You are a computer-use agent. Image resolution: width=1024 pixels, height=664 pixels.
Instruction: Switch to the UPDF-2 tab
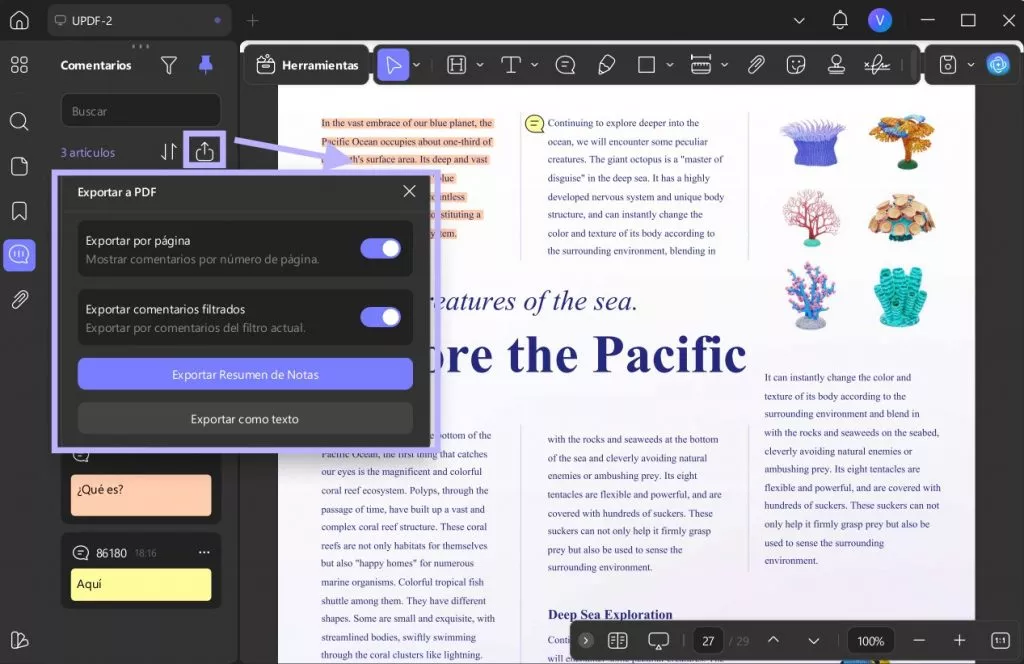click(138, 20)
